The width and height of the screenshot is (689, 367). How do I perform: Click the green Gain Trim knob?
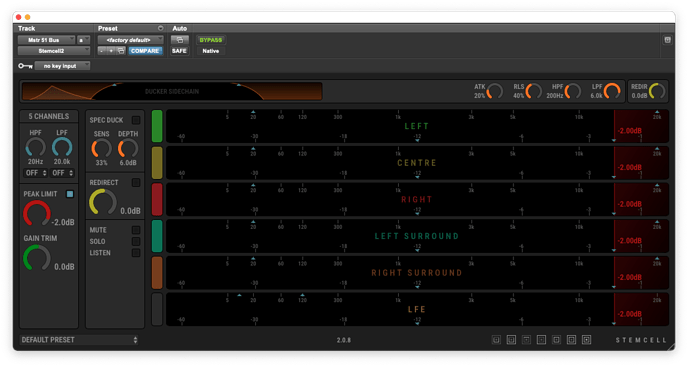[x=36, y=258]
